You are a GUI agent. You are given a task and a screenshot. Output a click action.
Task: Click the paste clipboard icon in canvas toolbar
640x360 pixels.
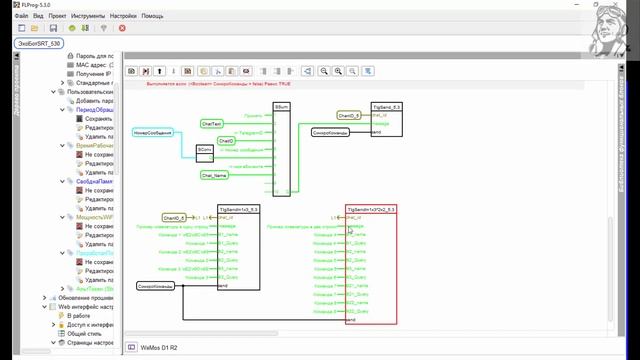click(x=231, y=71)
